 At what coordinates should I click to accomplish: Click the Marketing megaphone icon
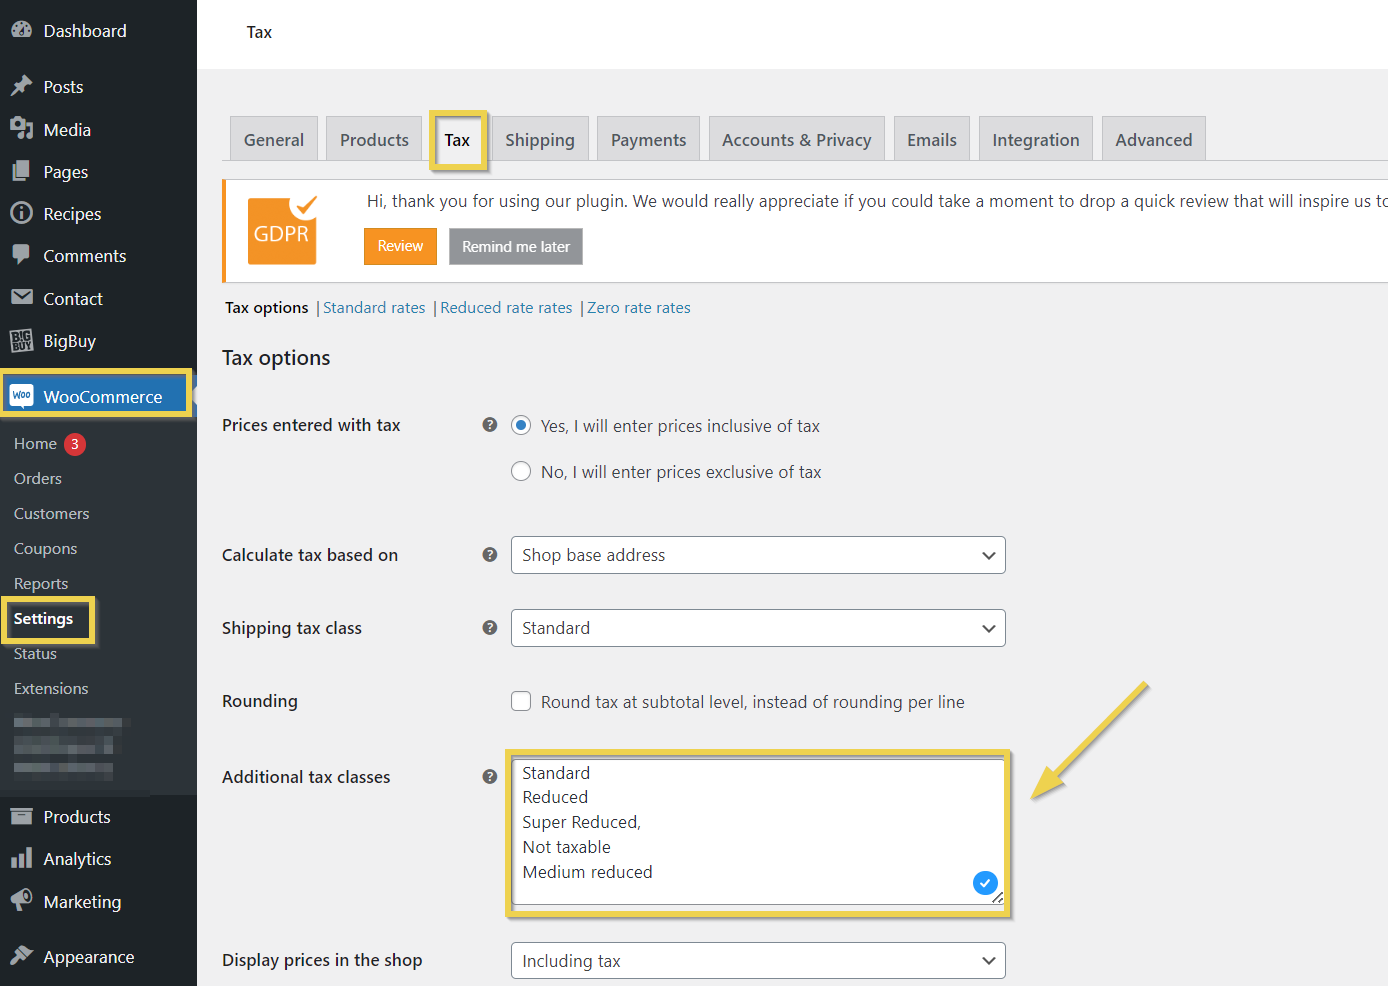[x=21, y=901]
